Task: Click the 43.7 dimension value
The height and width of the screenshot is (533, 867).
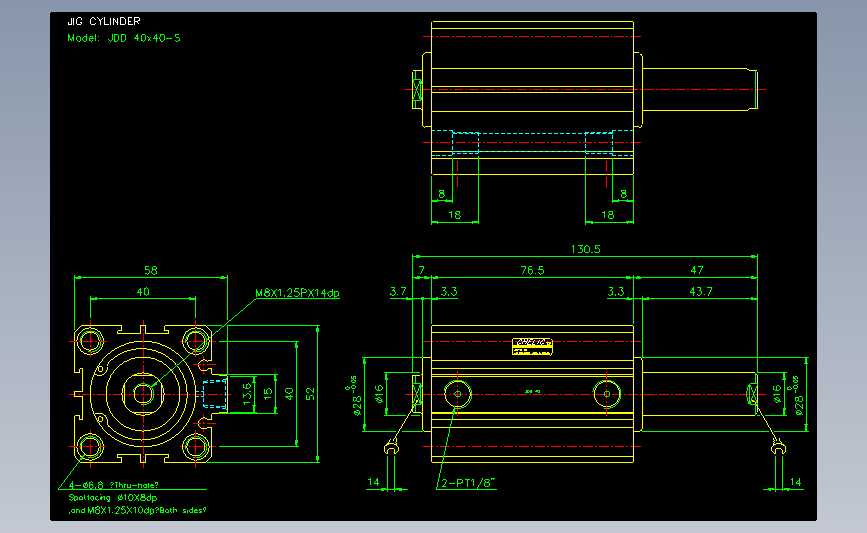Action: coord(701,291)
